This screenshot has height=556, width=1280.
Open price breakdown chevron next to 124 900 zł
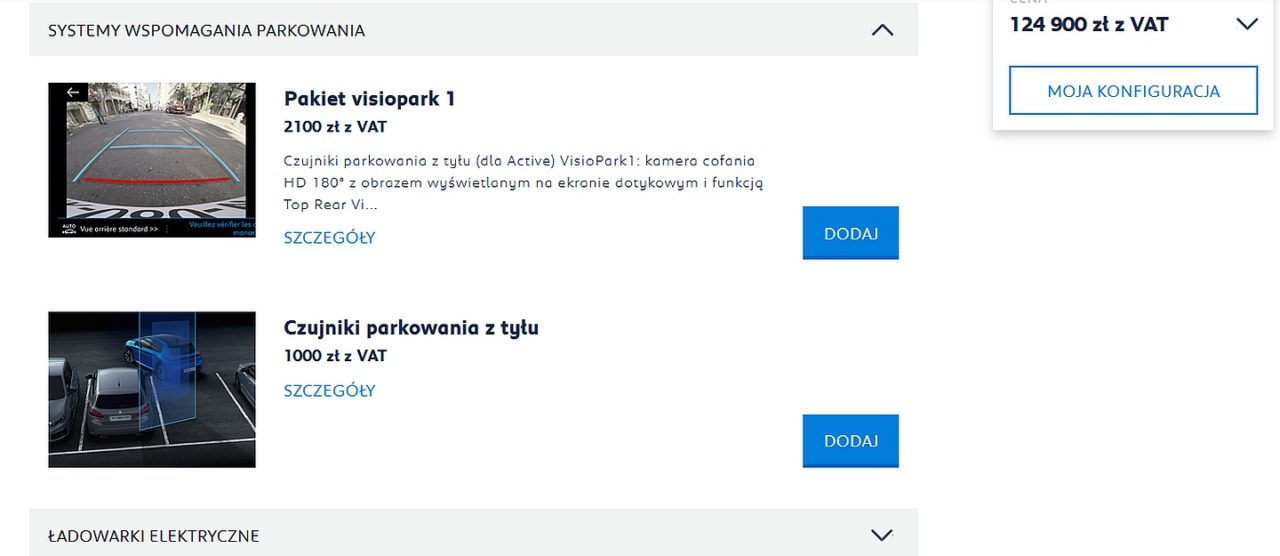pos(1246,24)
